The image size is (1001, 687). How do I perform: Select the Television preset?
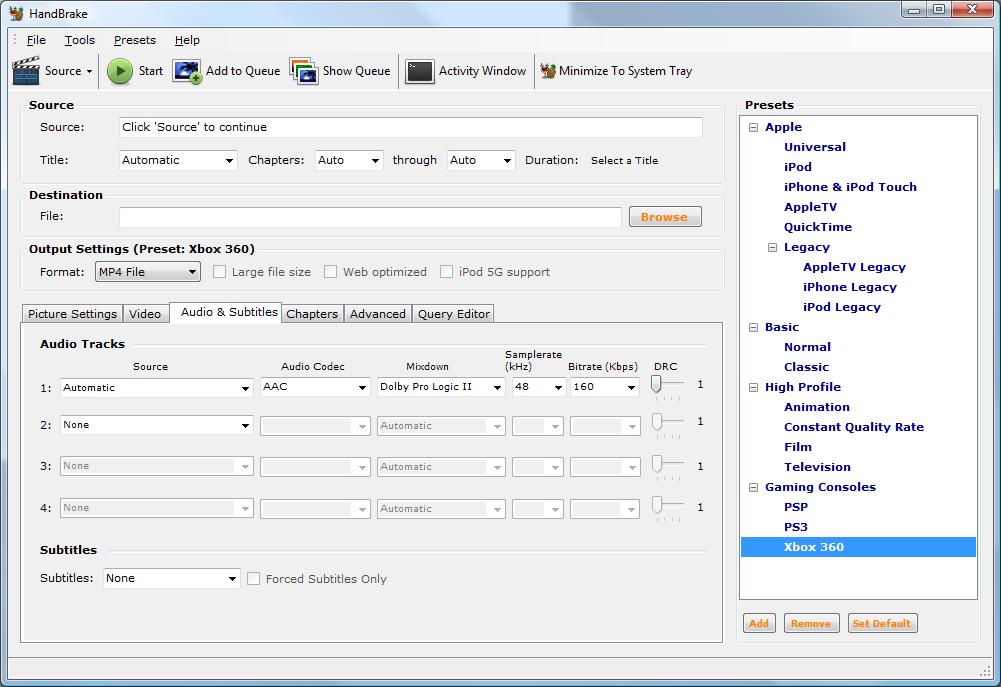click(x=817, y=467)
